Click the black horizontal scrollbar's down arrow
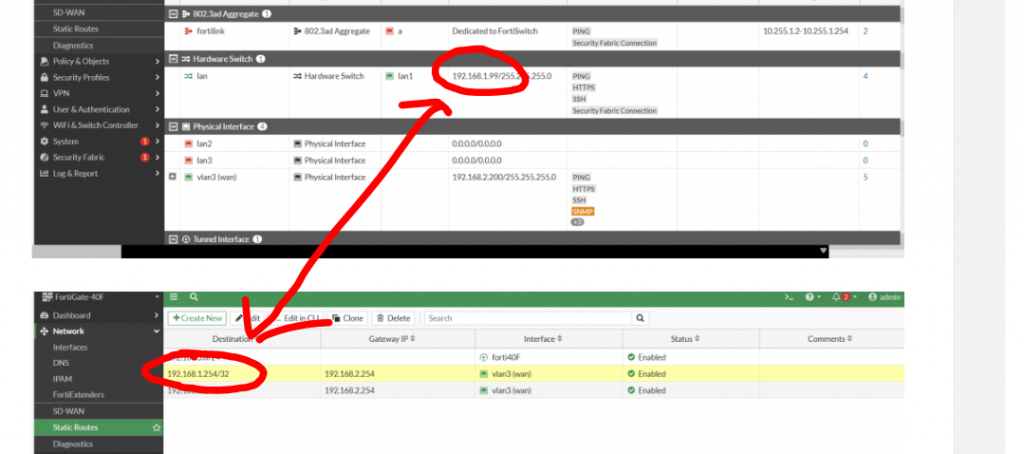The width and height of the screenshot is (1024, 454). pyautogui.click(x=823, y=251)
